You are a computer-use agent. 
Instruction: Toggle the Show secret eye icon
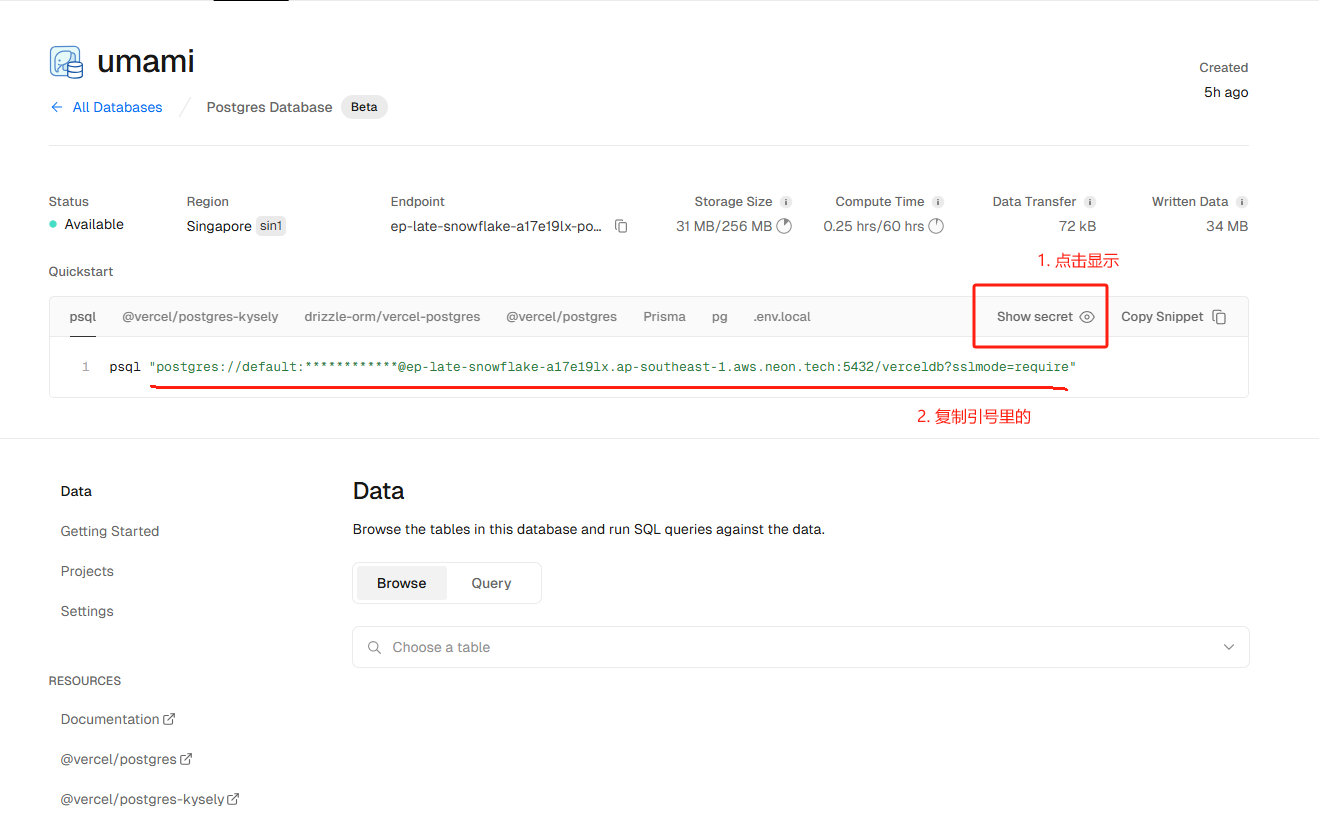click(1087, 317)
